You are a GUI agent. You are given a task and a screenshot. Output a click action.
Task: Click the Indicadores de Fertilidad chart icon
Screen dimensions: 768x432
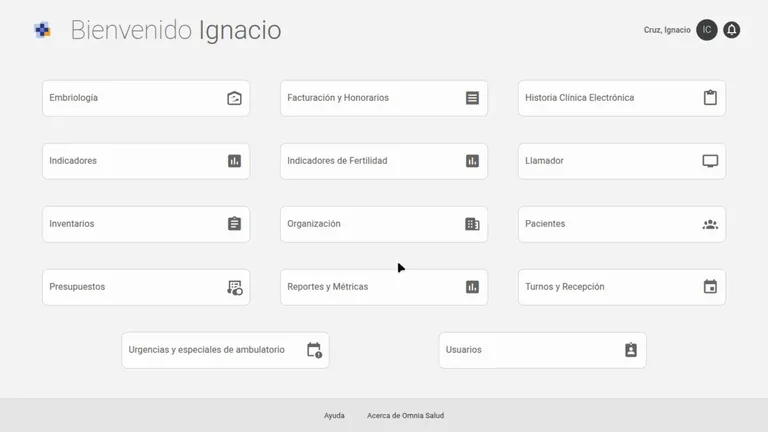pyautogui.click(x=472, y=161)
